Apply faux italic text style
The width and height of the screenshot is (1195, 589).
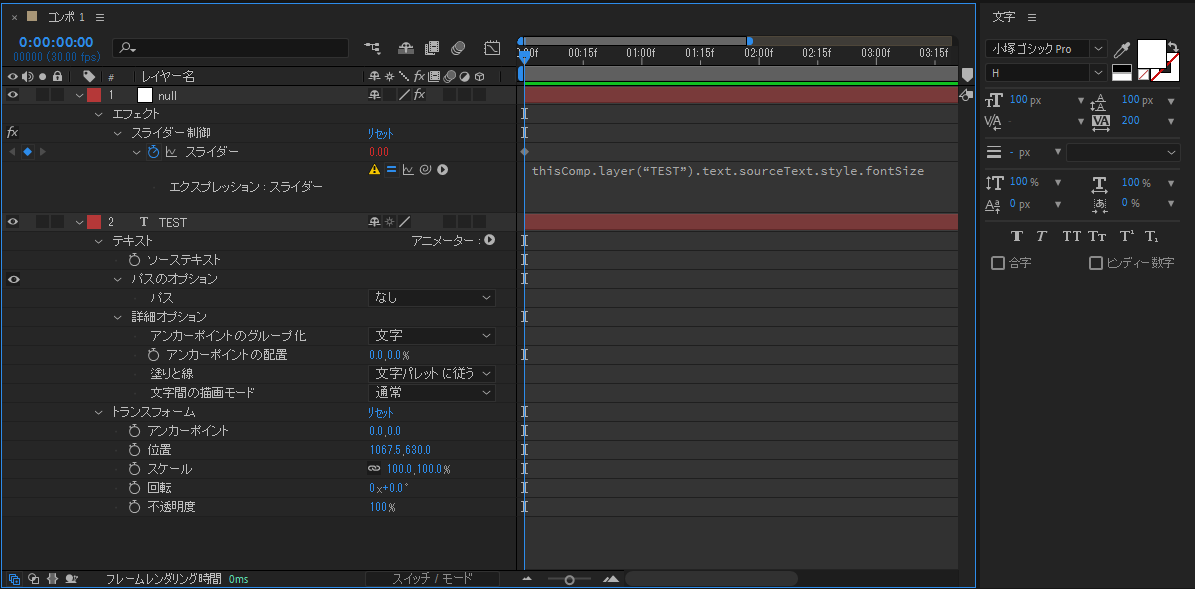(1041, 236)
